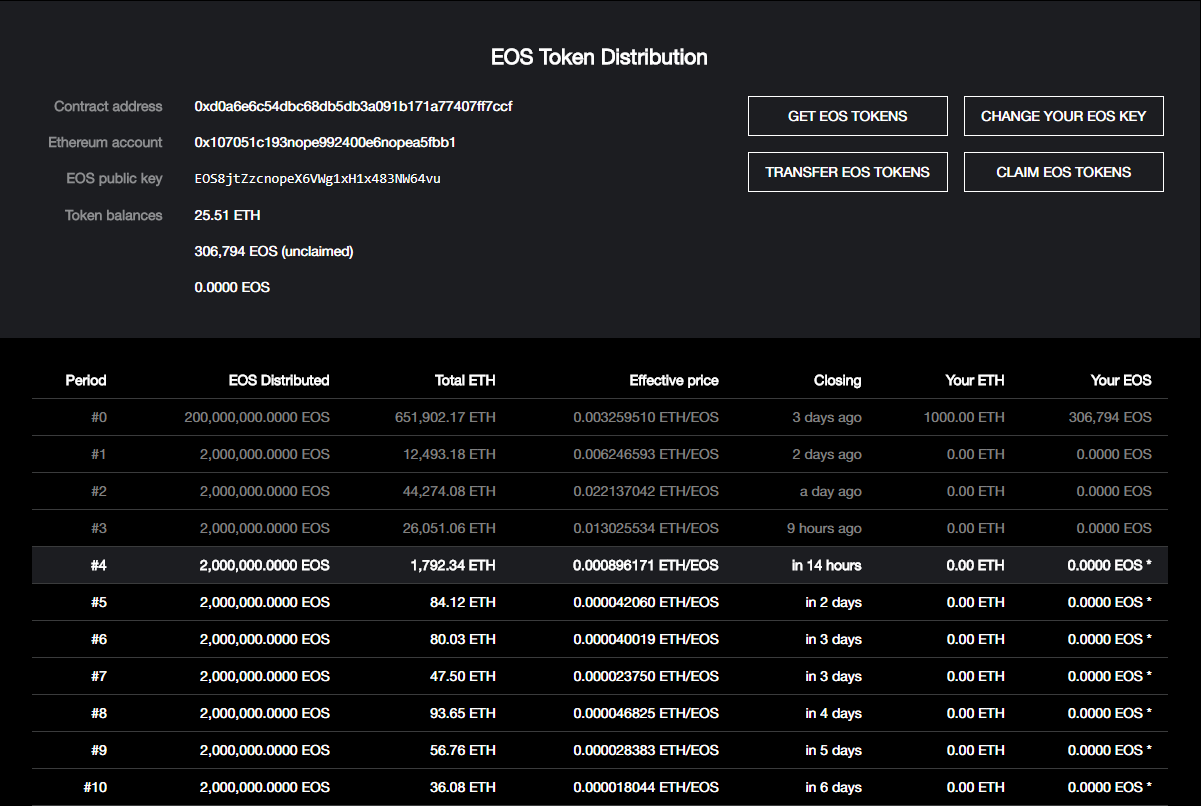Image resolution: width=1201 pixels, height=806 pixels.
Task: Click the 306,794 EOS (unclaimed) balance
Action: (x=273, y=251)
